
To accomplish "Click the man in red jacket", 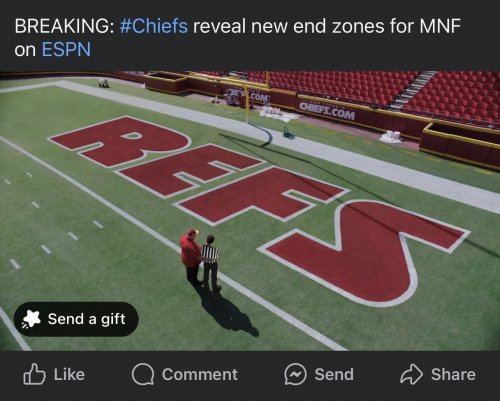I will [x=191, y=257].
